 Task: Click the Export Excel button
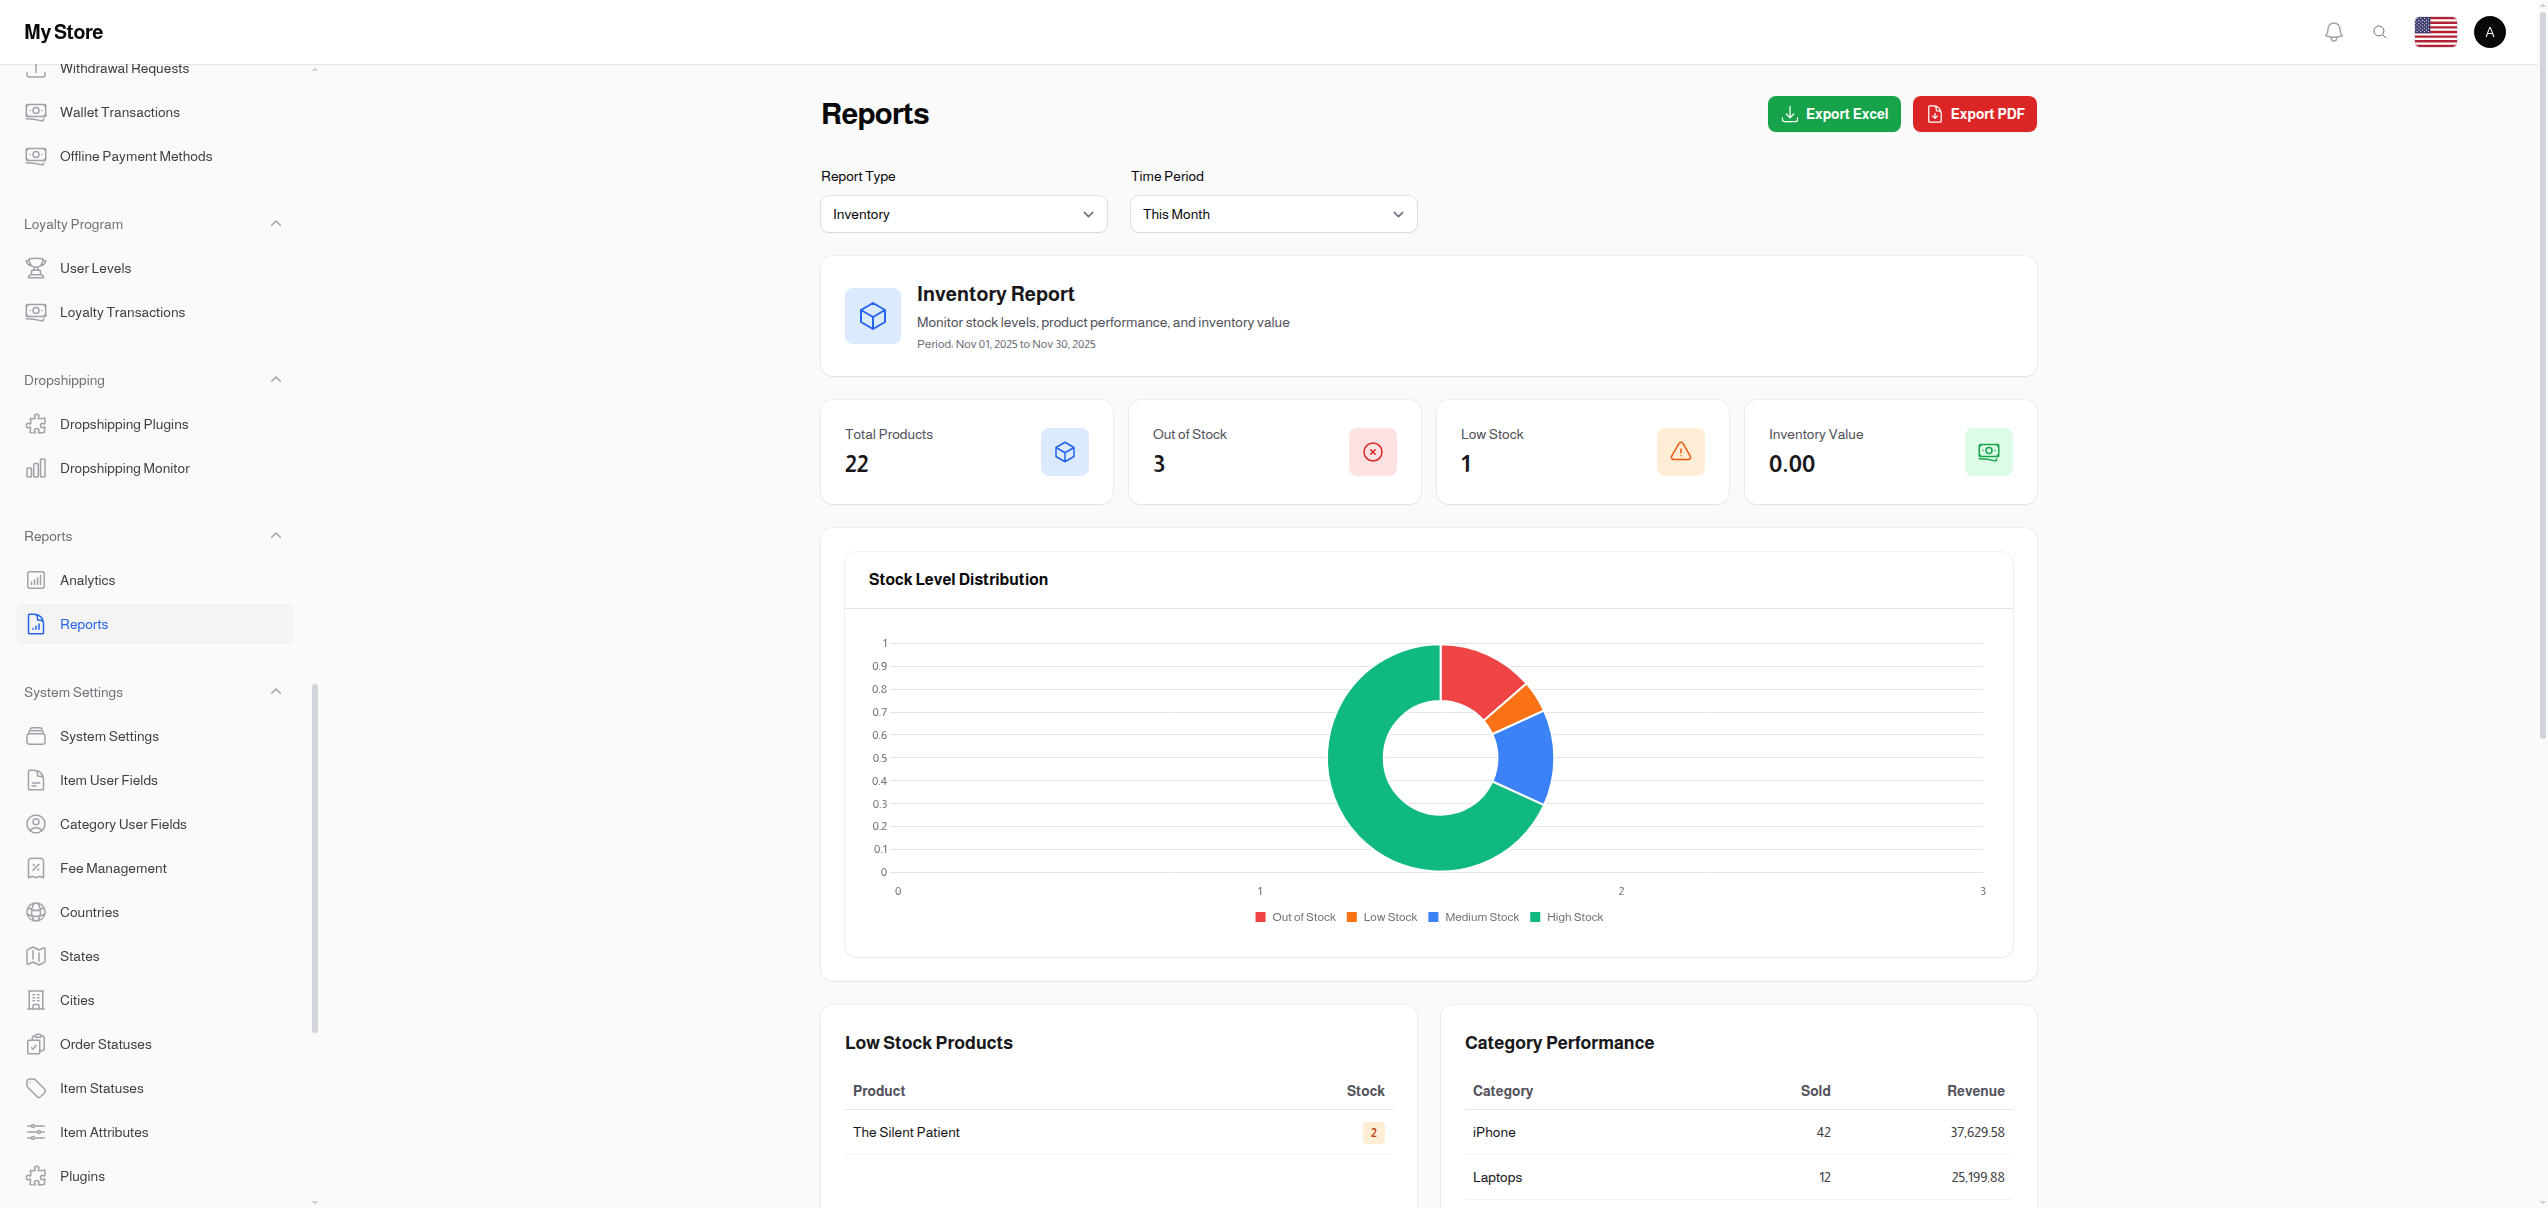click(x=1833, y=114)
